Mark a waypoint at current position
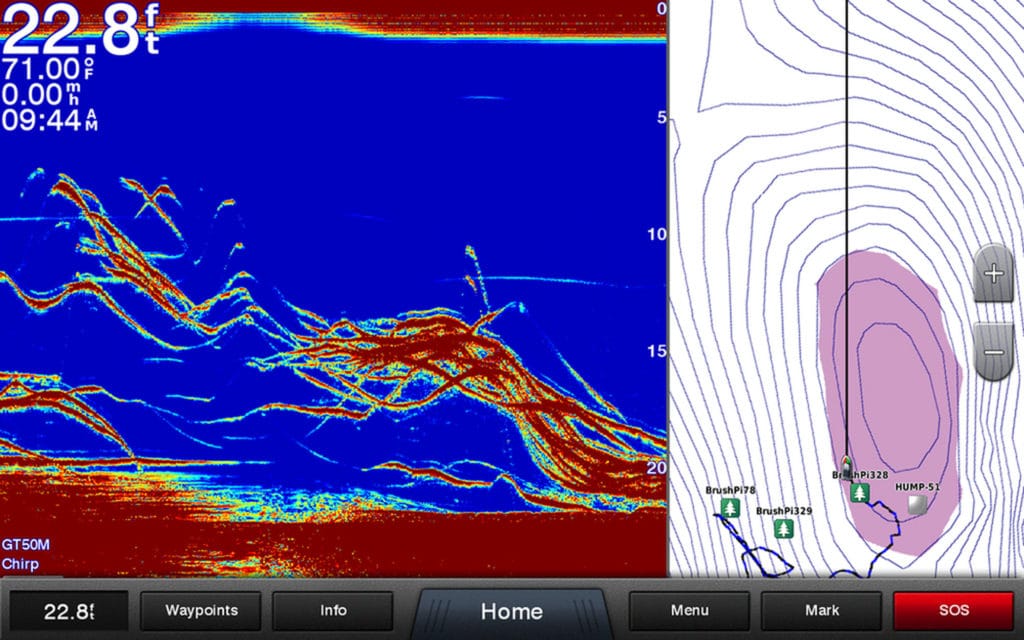The image size is (1024, 640). (821, 610)
